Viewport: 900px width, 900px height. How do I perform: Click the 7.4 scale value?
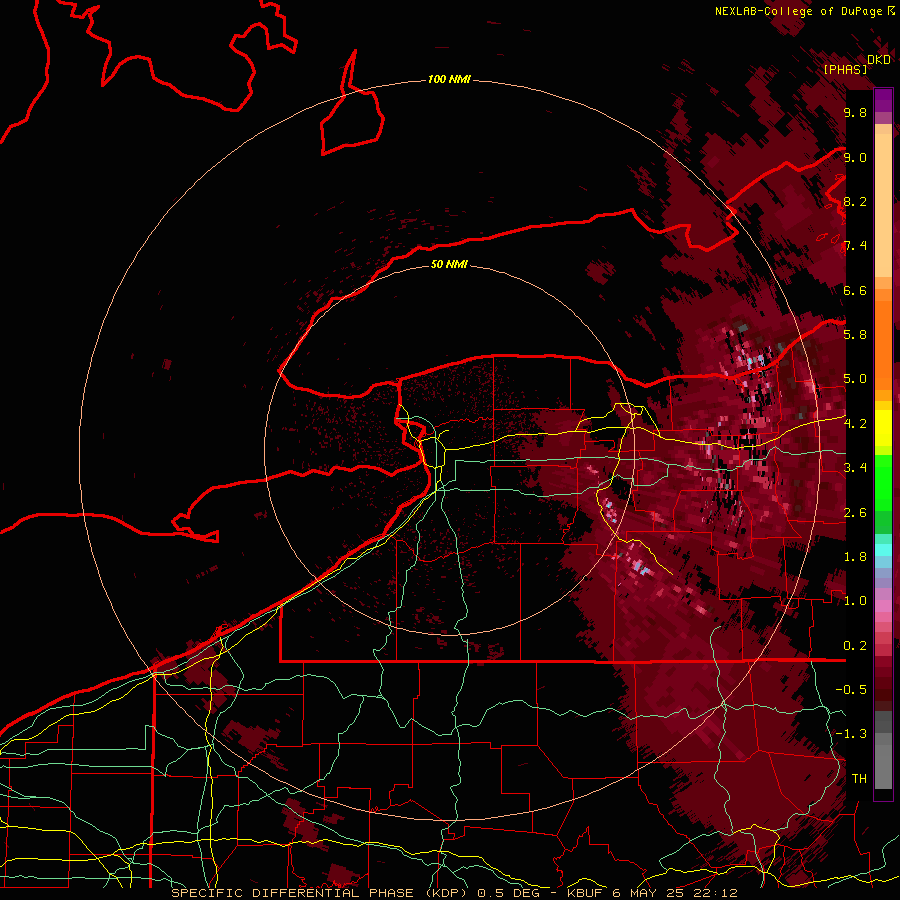855,246
